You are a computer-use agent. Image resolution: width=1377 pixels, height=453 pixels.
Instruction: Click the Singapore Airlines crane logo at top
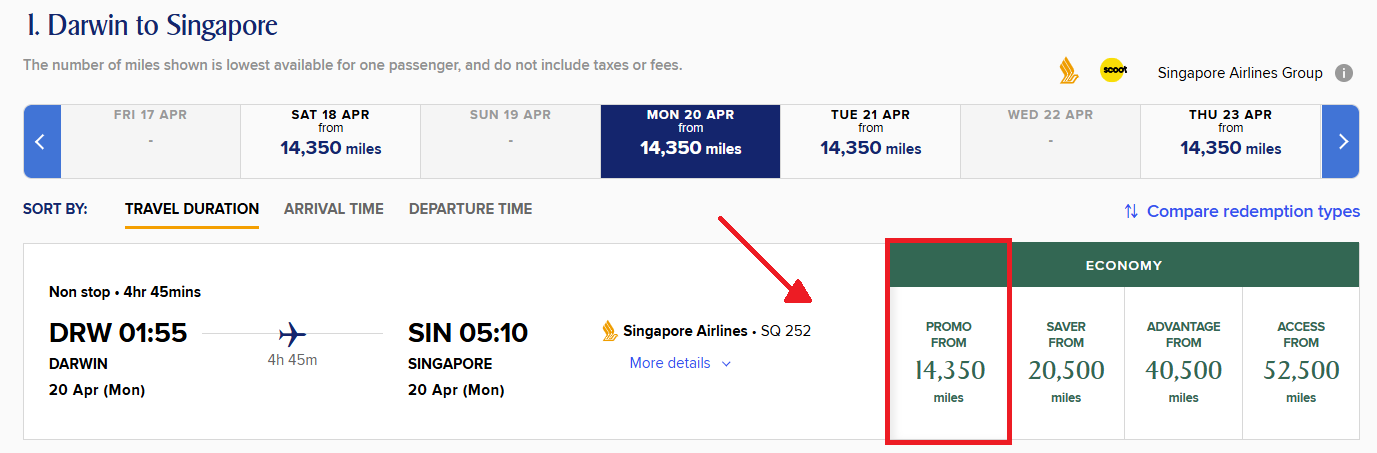coord(1068,71)
